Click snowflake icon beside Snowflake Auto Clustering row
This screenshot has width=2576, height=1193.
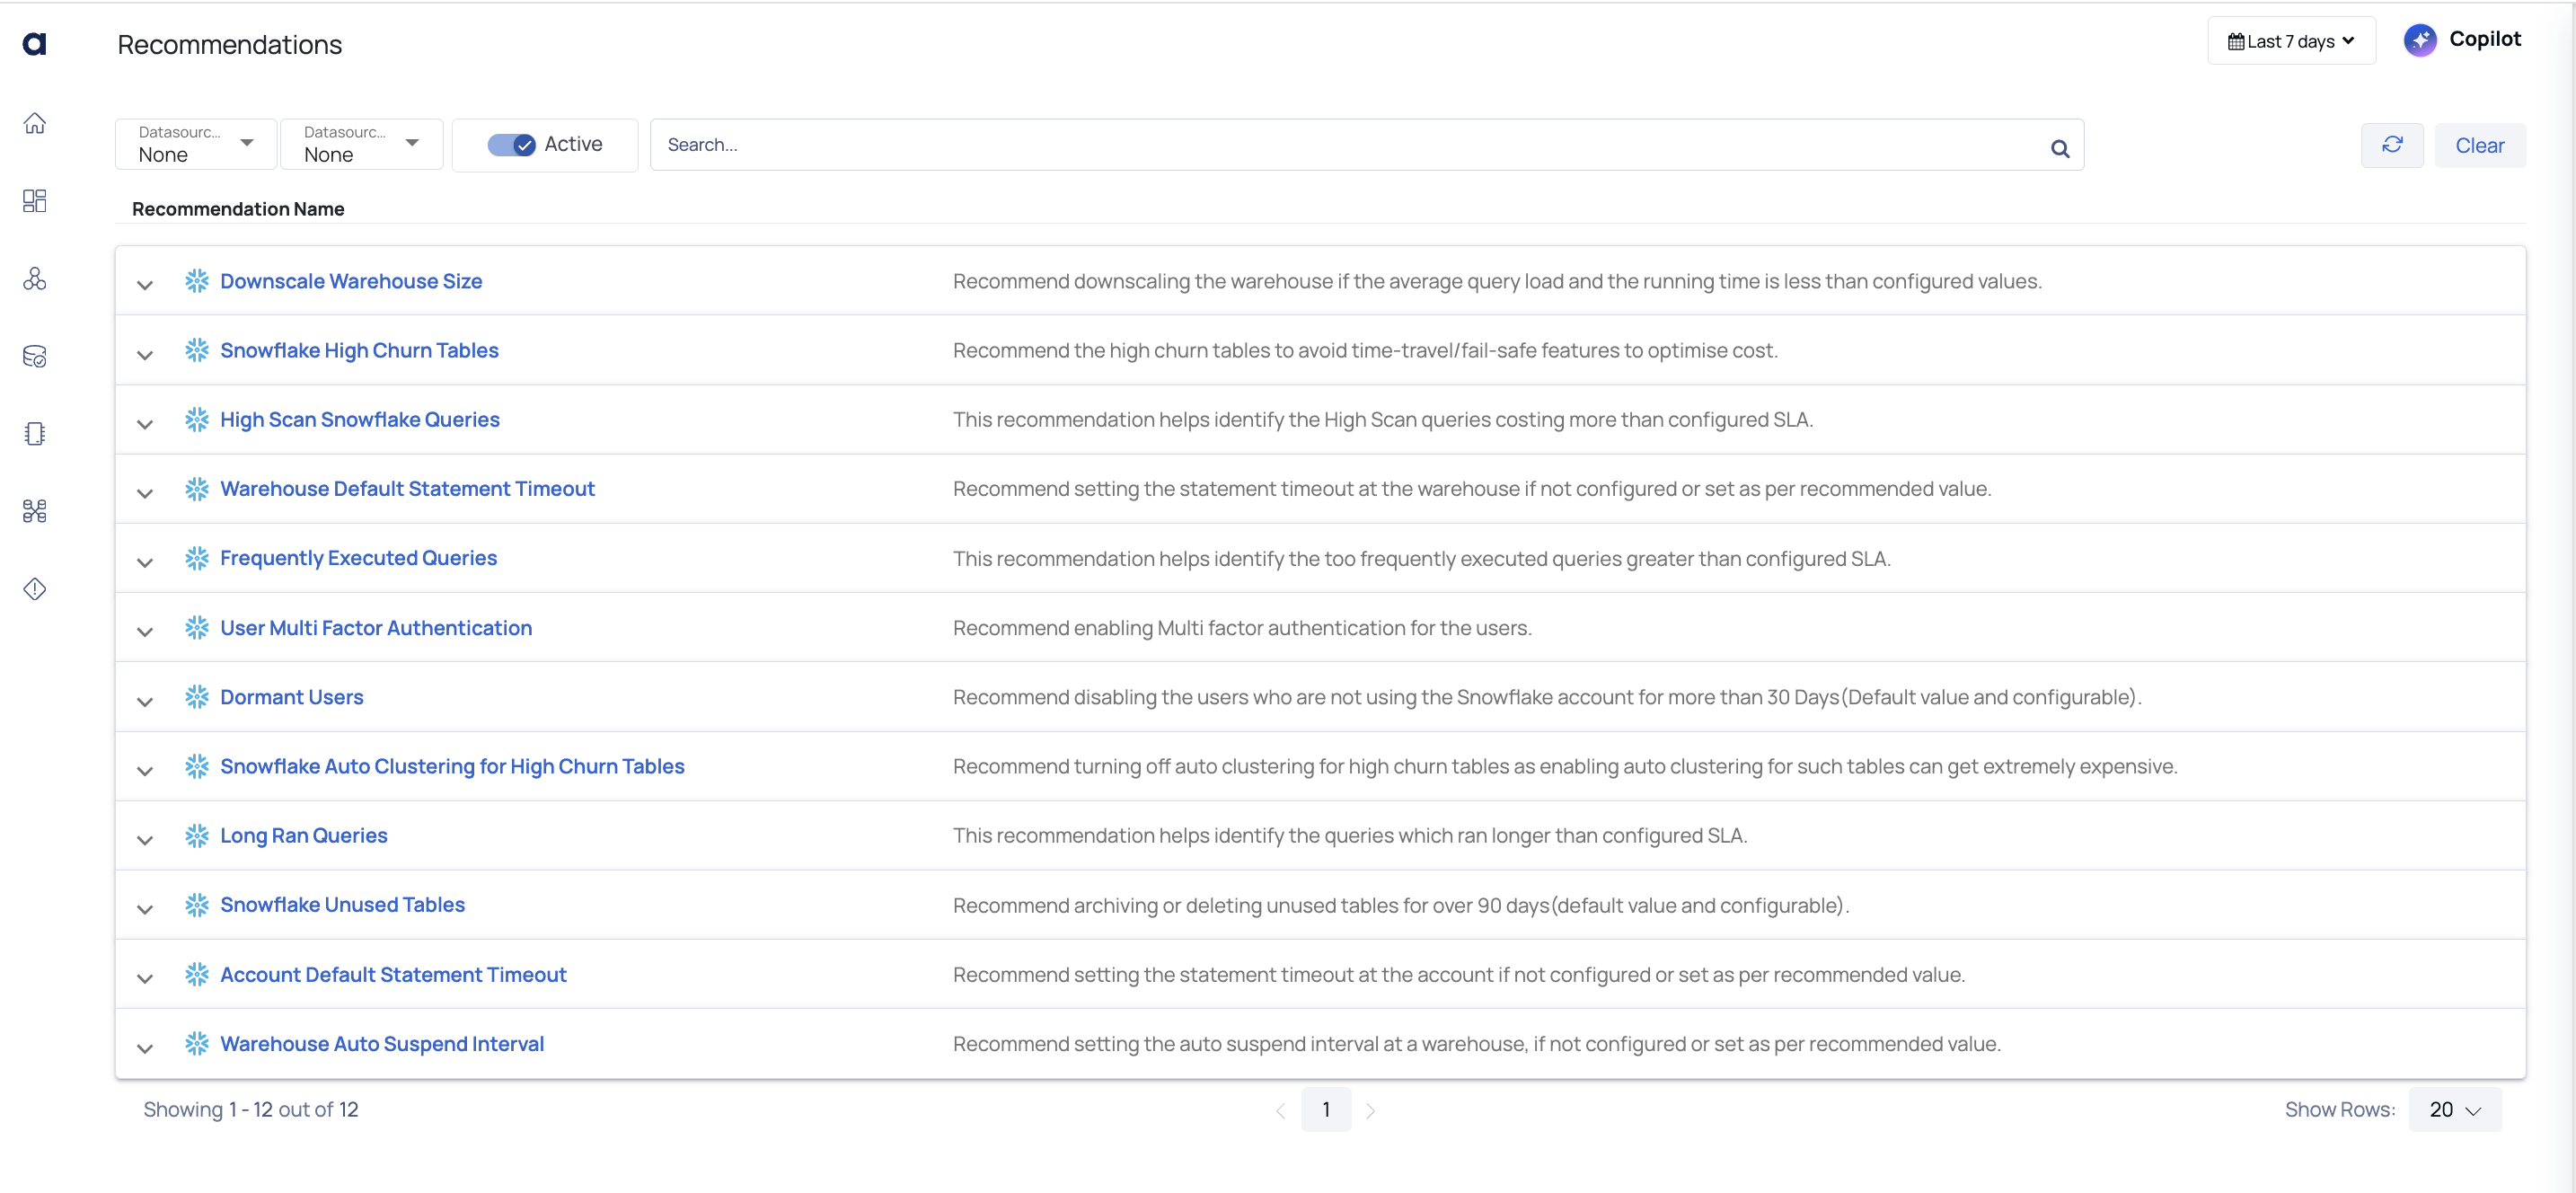(x=197, y=766)
